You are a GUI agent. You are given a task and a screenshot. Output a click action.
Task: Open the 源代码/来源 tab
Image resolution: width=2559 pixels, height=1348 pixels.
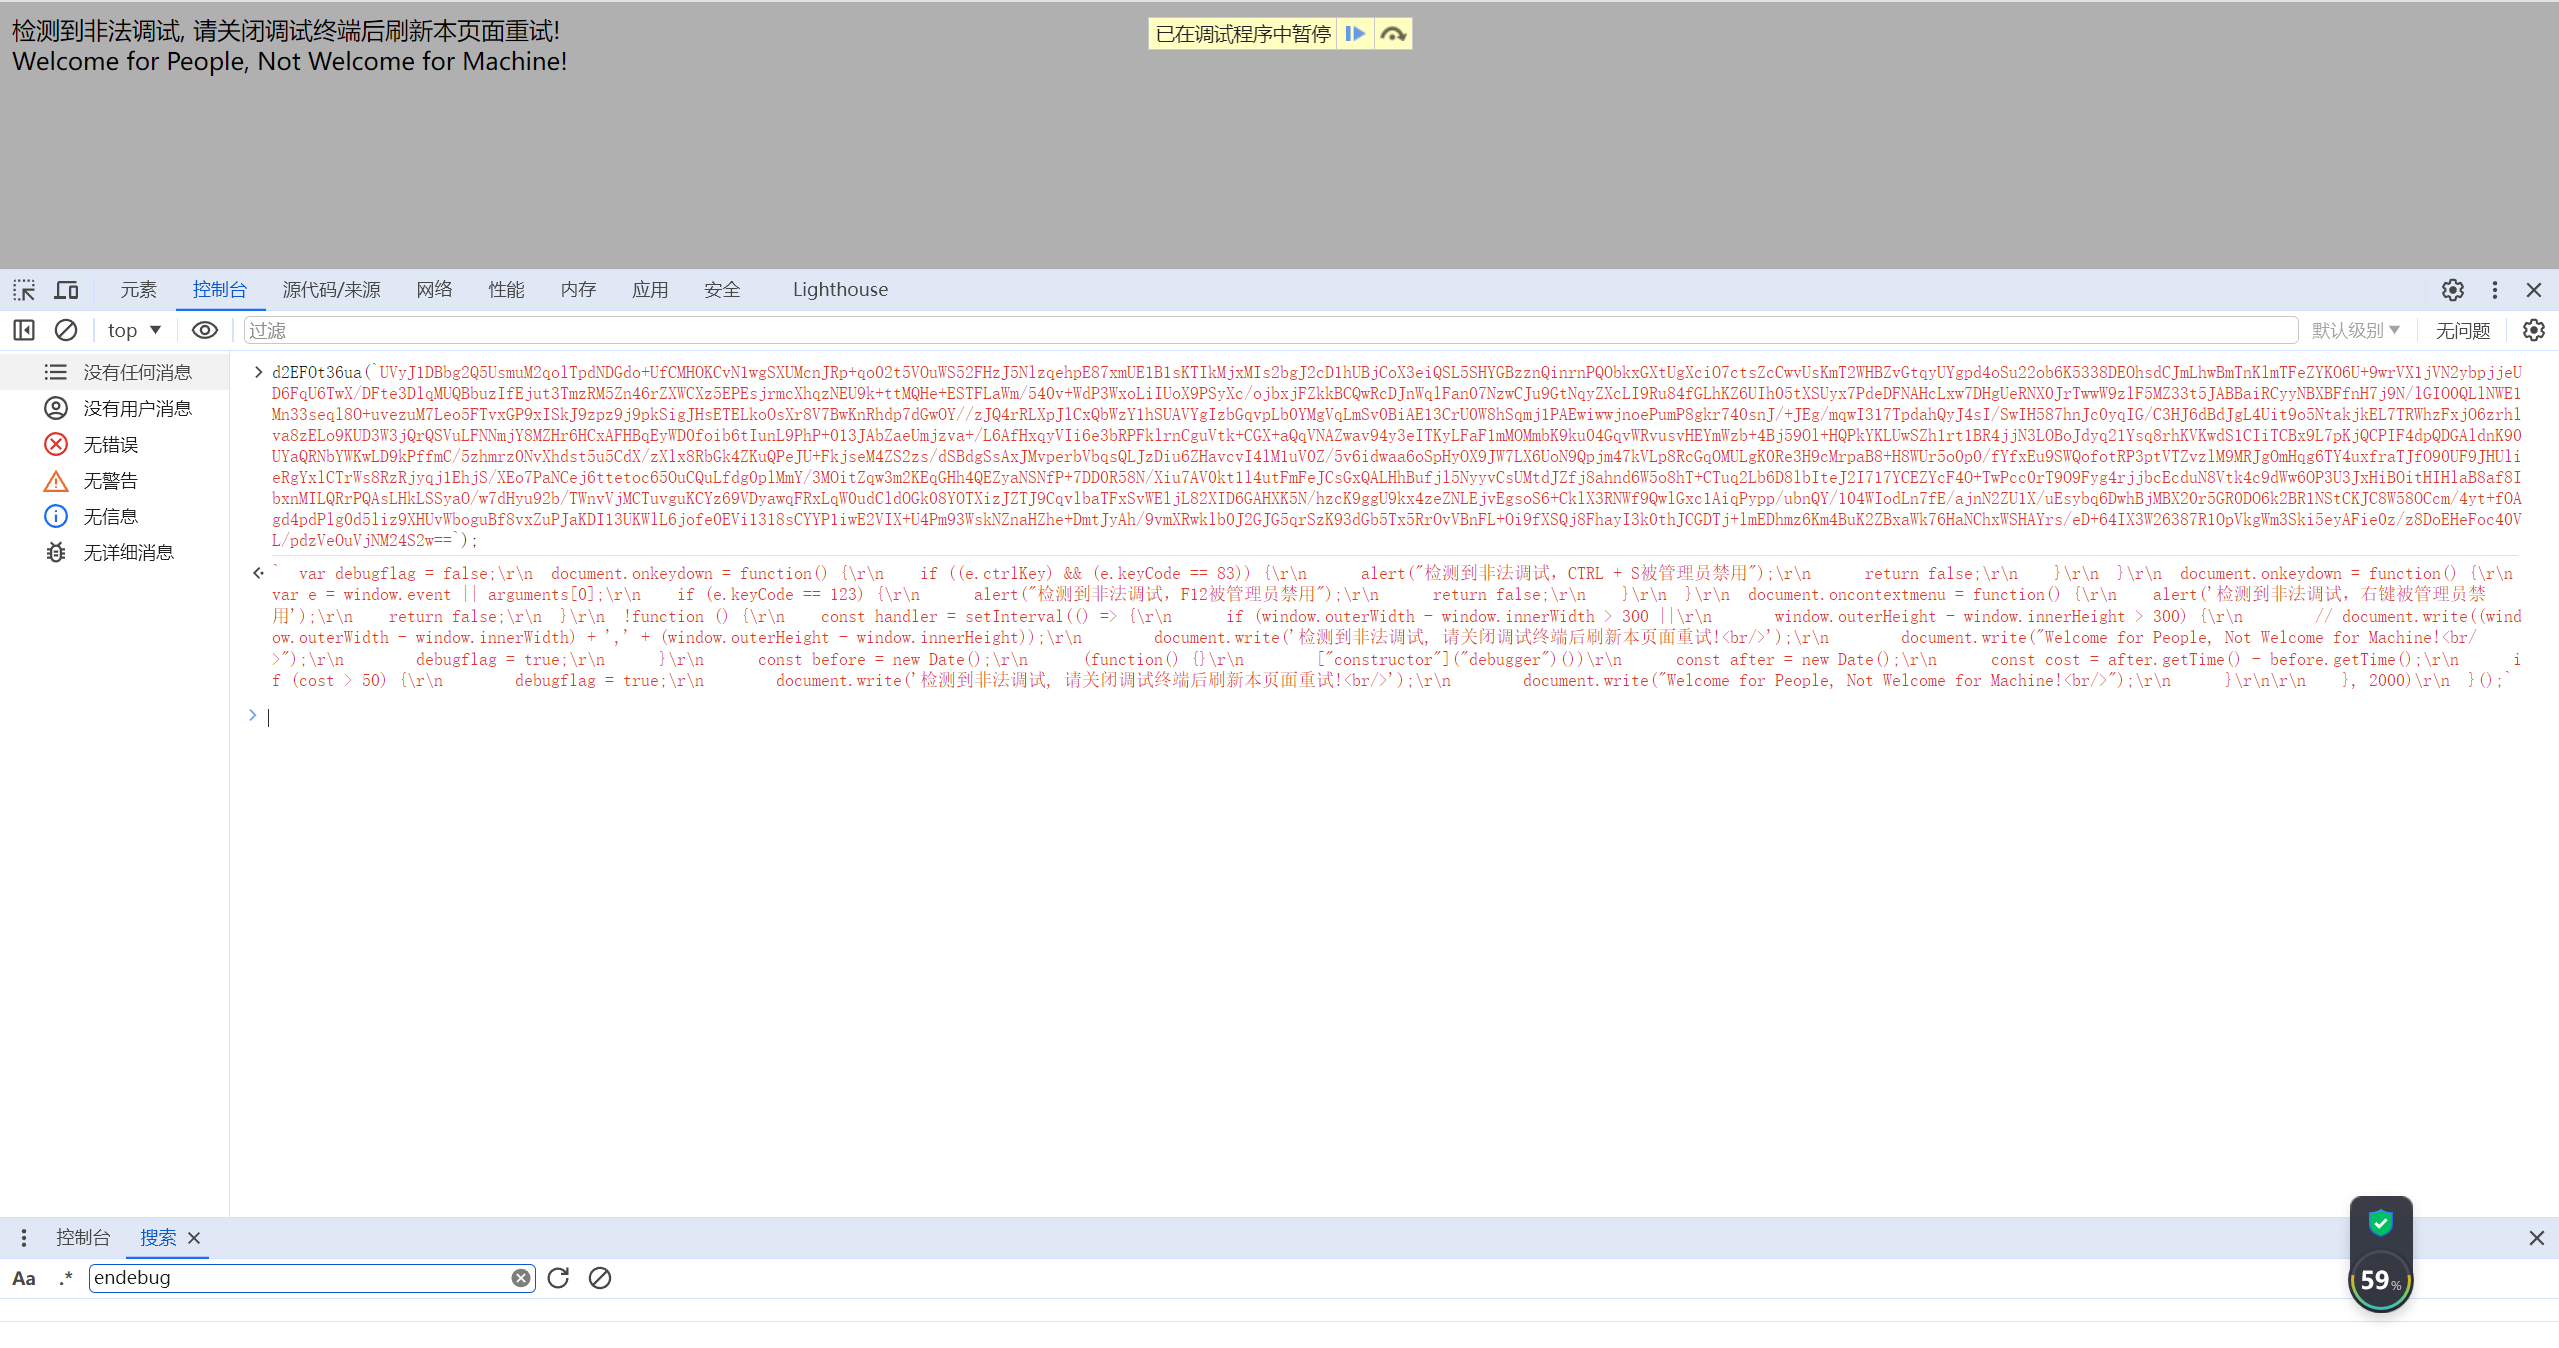(x=331, y=290)
